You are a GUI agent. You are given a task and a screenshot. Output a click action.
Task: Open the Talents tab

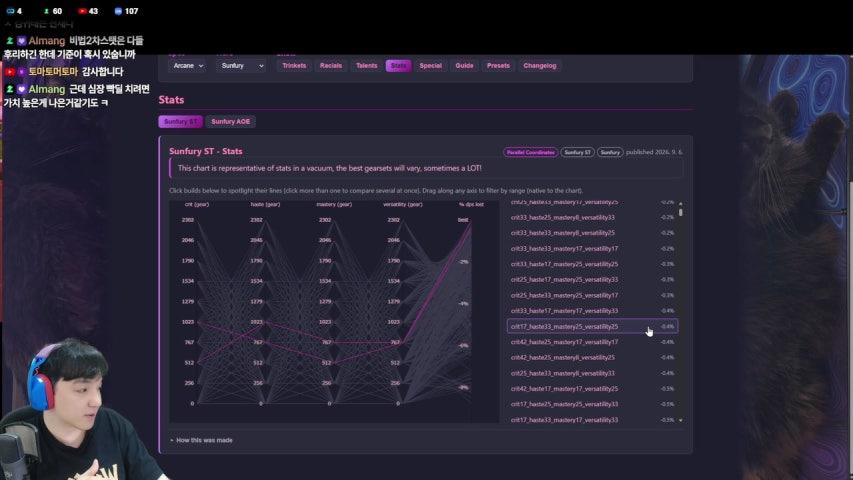[366, 66]
